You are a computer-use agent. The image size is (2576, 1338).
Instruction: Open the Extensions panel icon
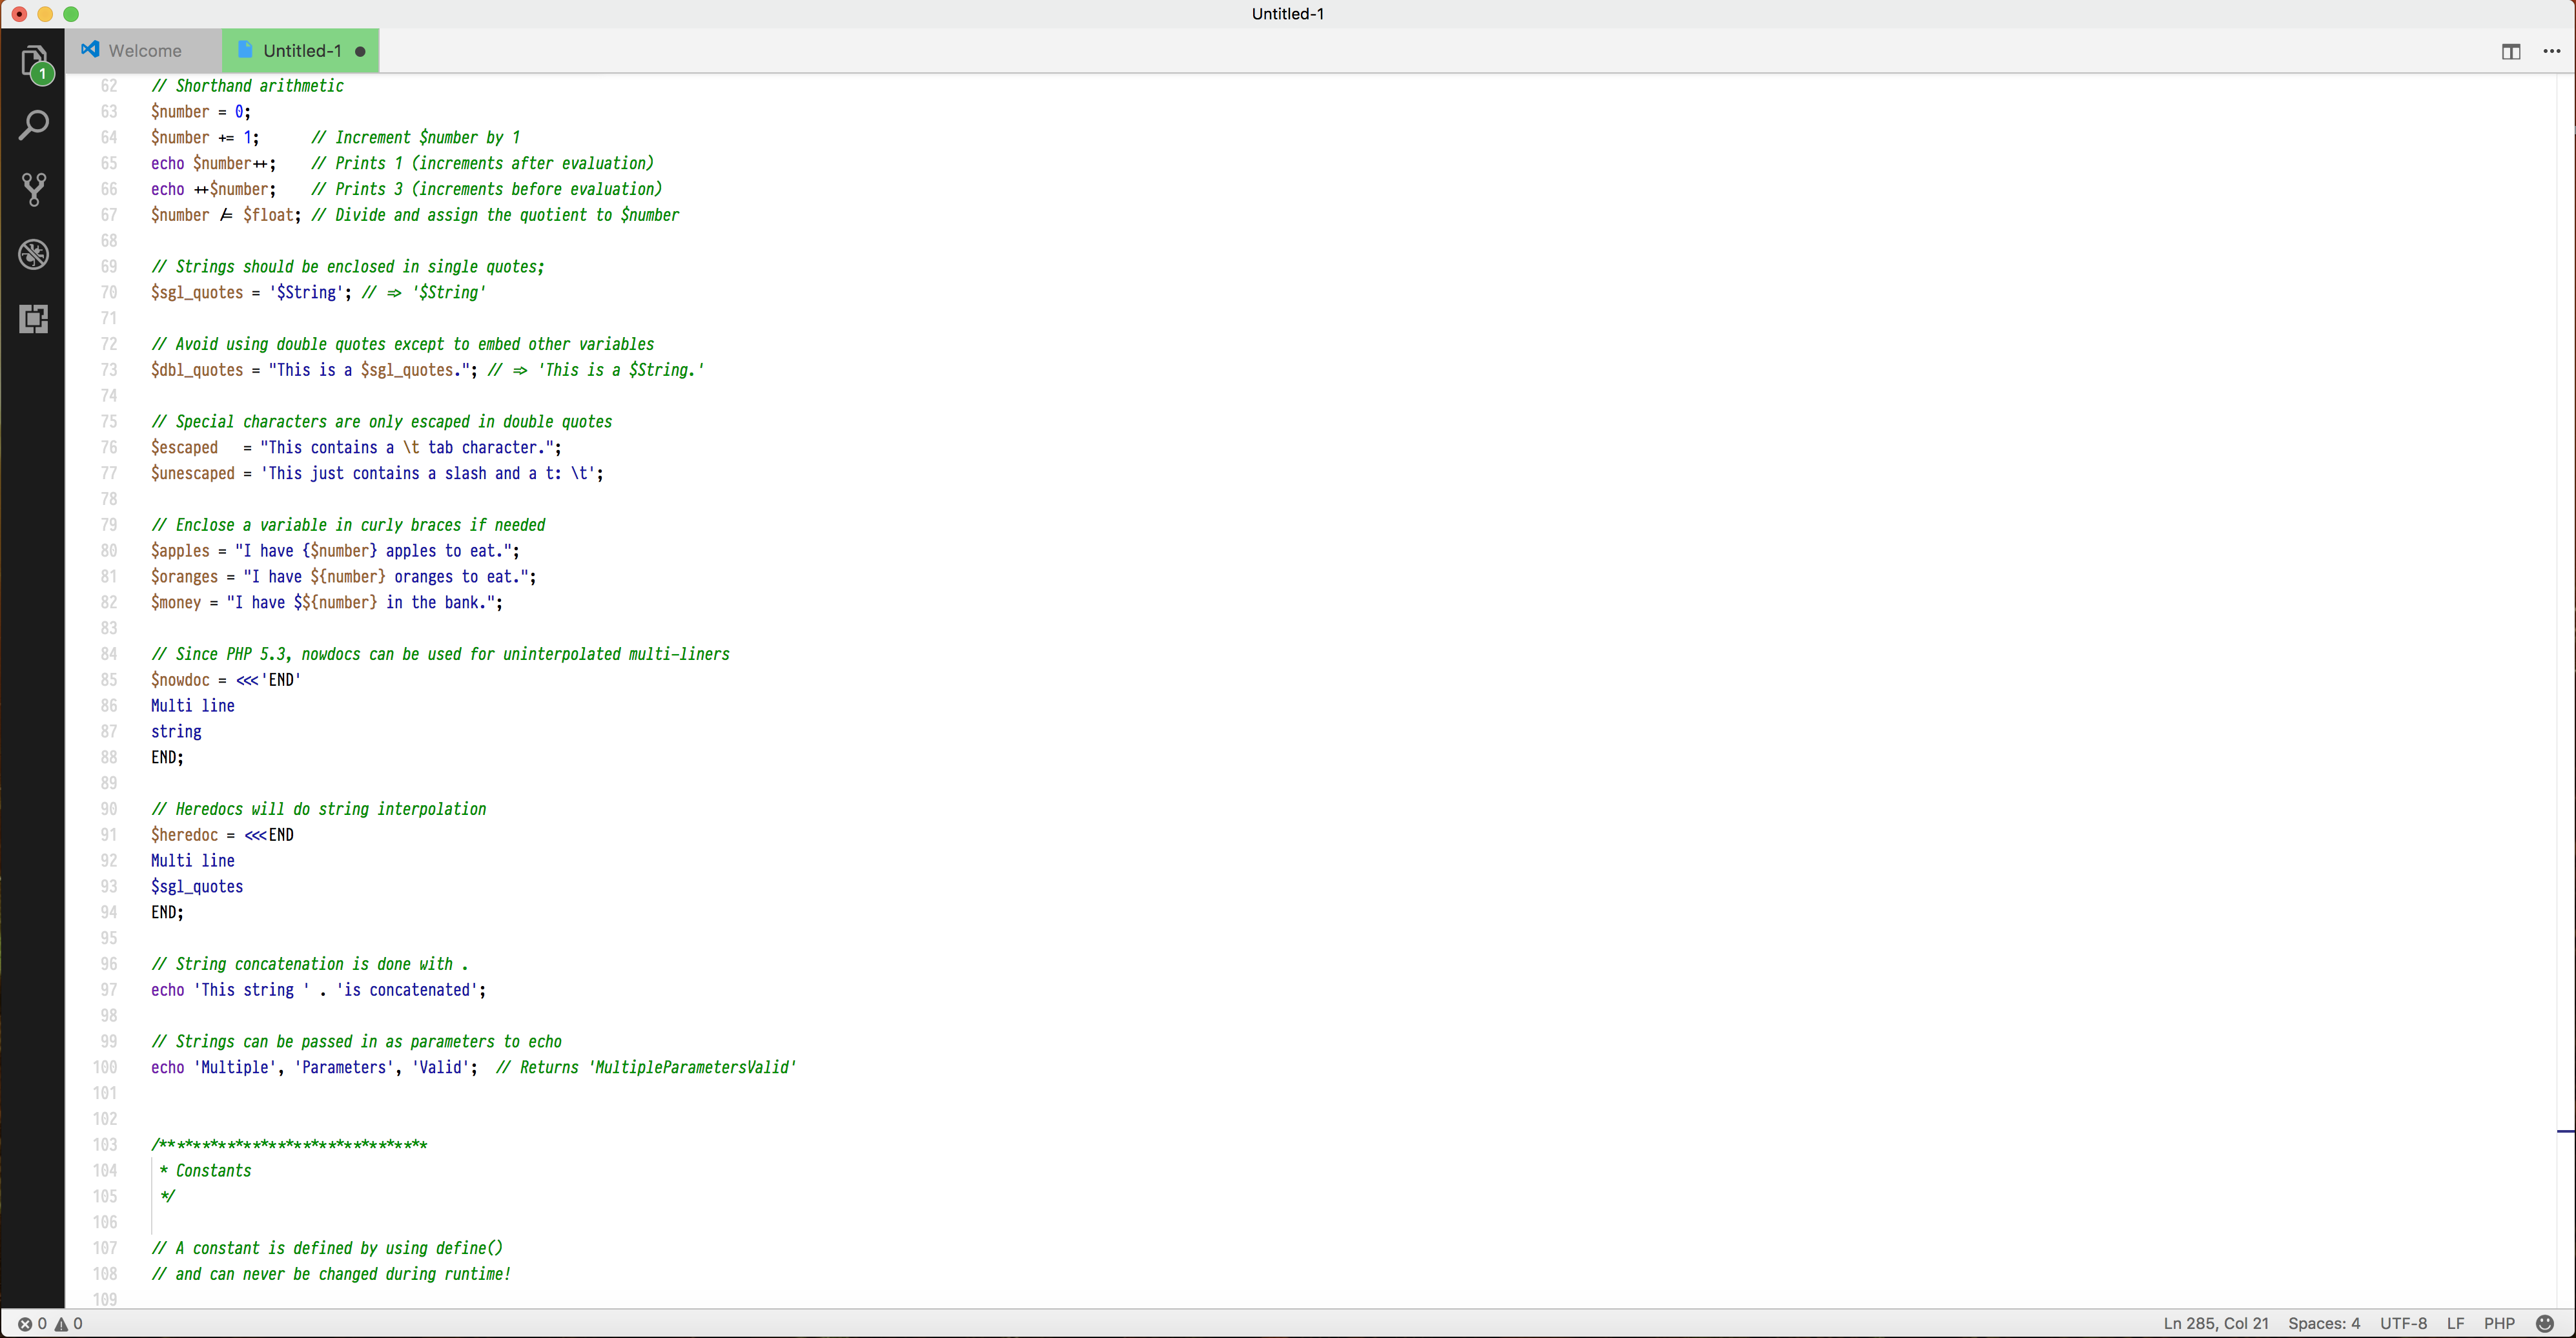coord(34,319)
